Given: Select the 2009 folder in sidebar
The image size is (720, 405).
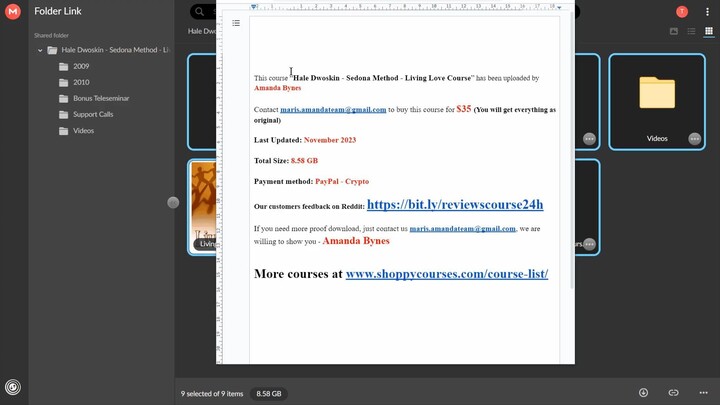Looking at the screenshot, I should click(x=81, y=66).
